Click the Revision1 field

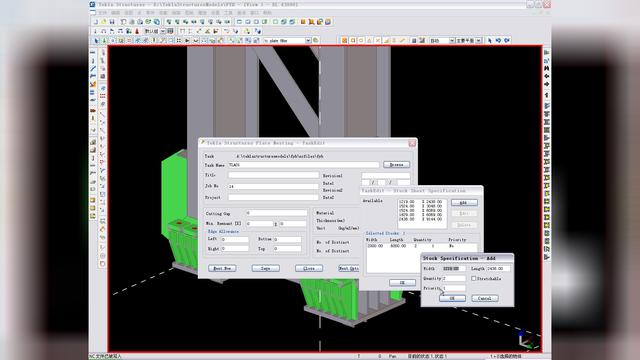pos(386,176)
